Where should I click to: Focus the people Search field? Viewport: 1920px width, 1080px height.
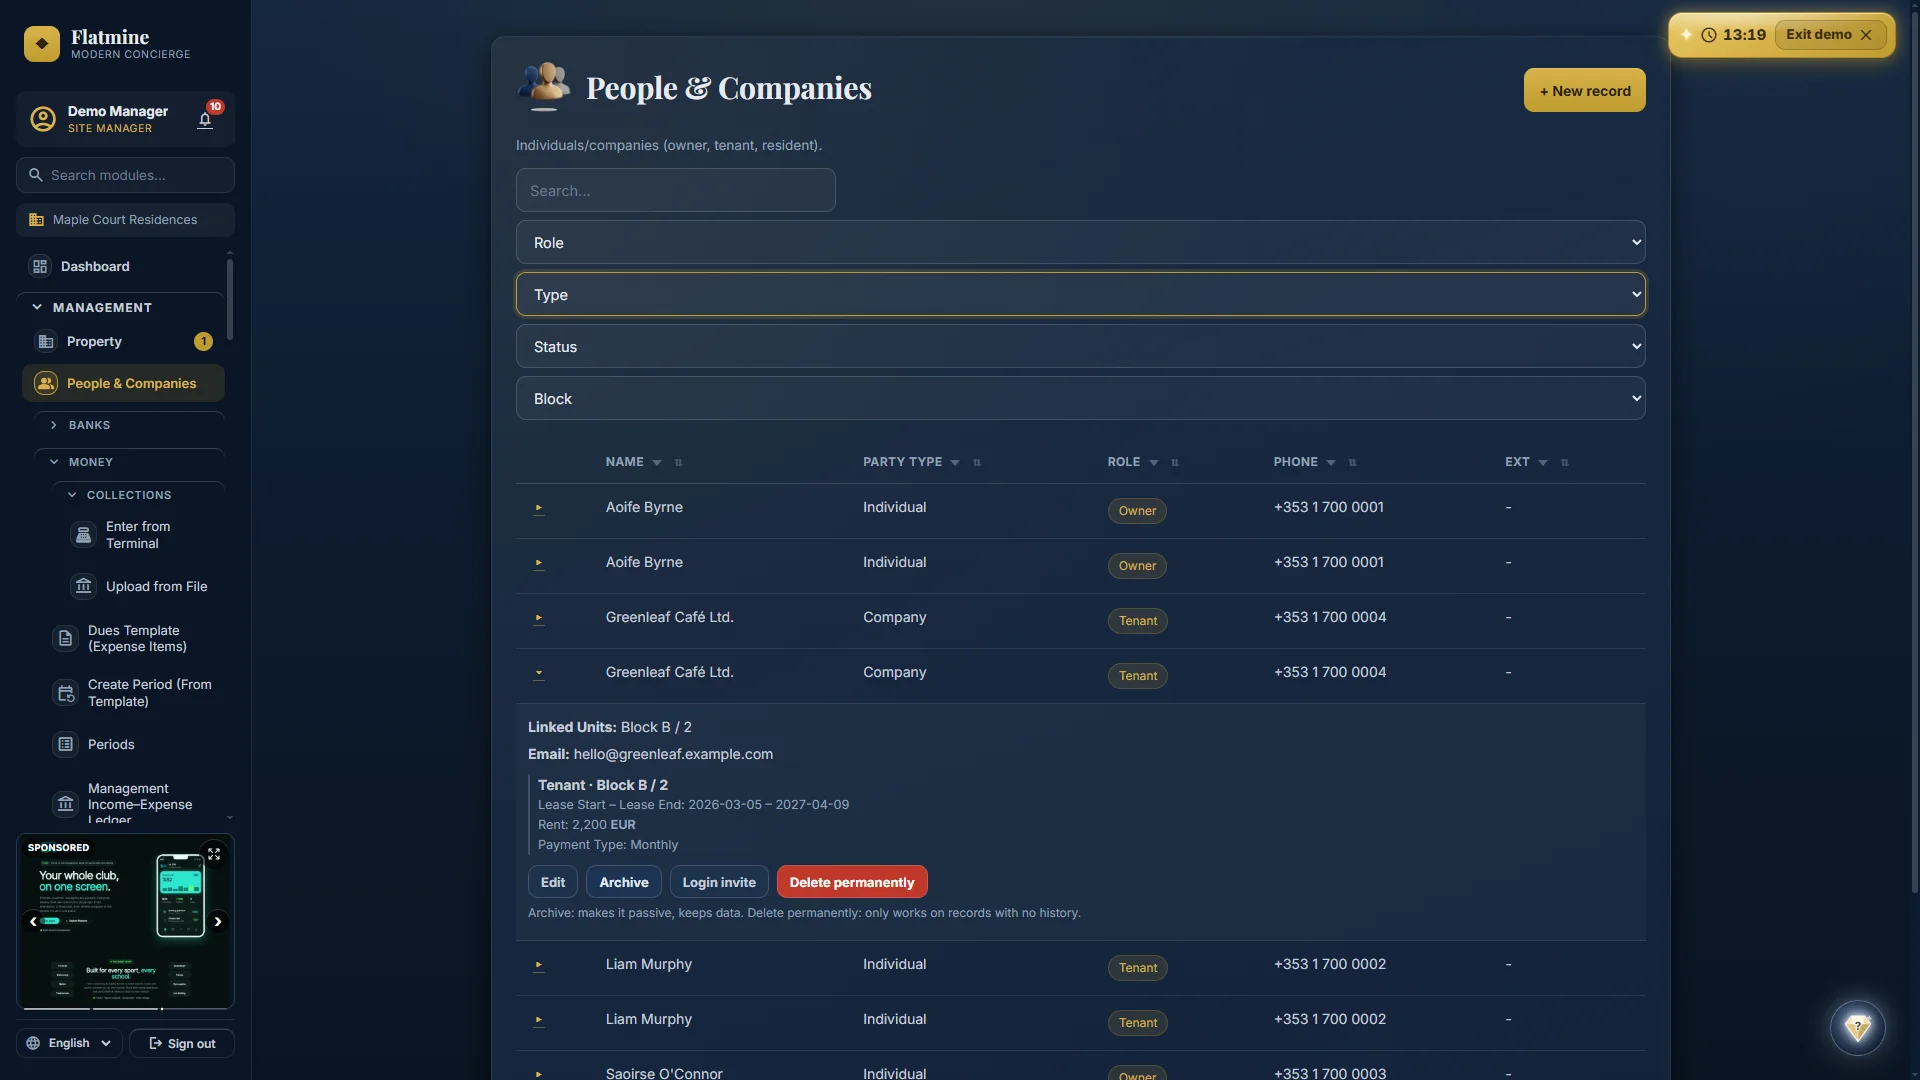click(676, 191)
